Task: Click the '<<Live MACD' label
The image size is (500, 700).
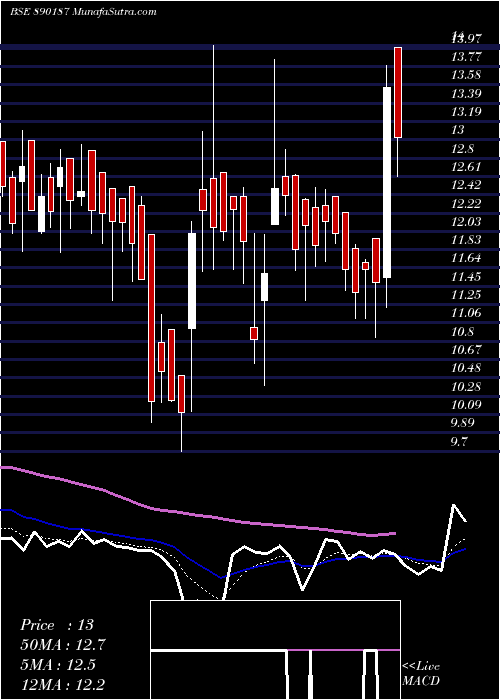Action: 421,674
